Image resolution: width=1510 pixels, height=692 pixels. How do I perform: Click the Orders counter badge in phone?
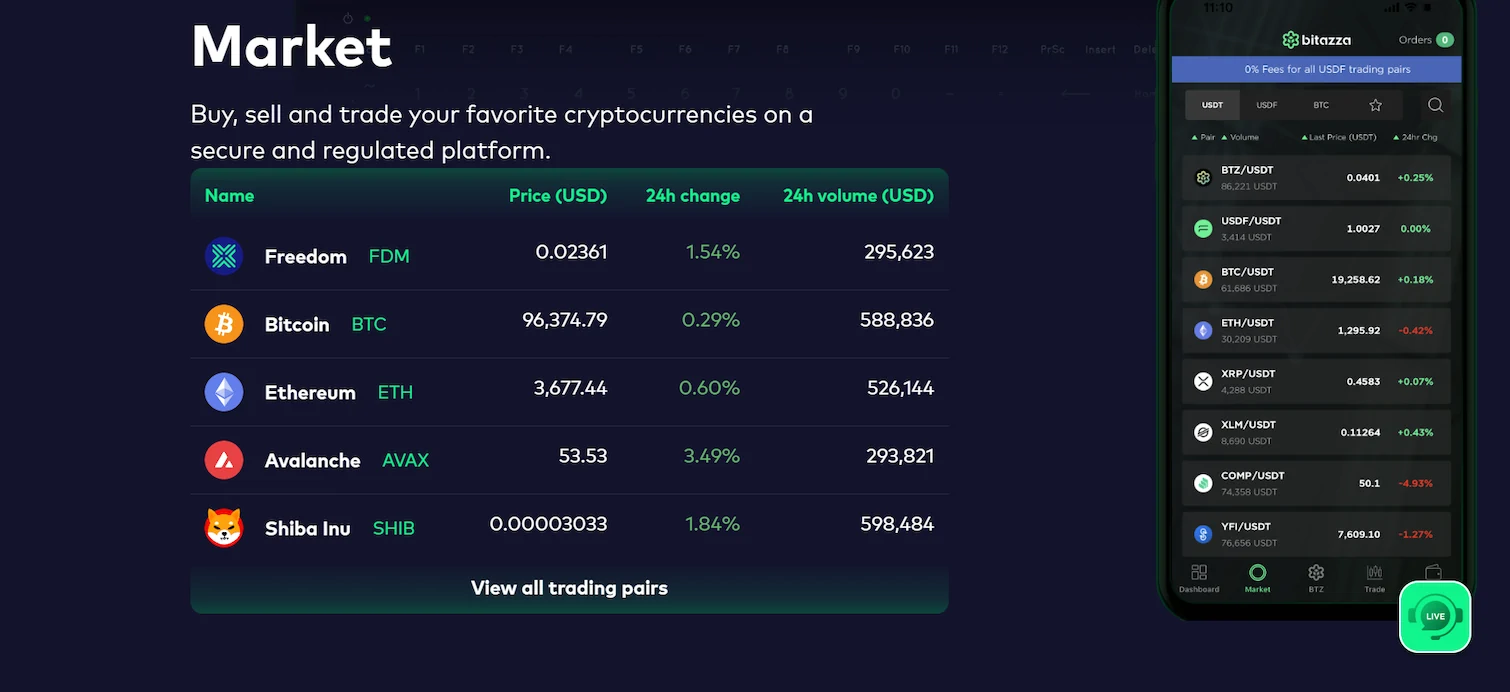coord(1444,40)
